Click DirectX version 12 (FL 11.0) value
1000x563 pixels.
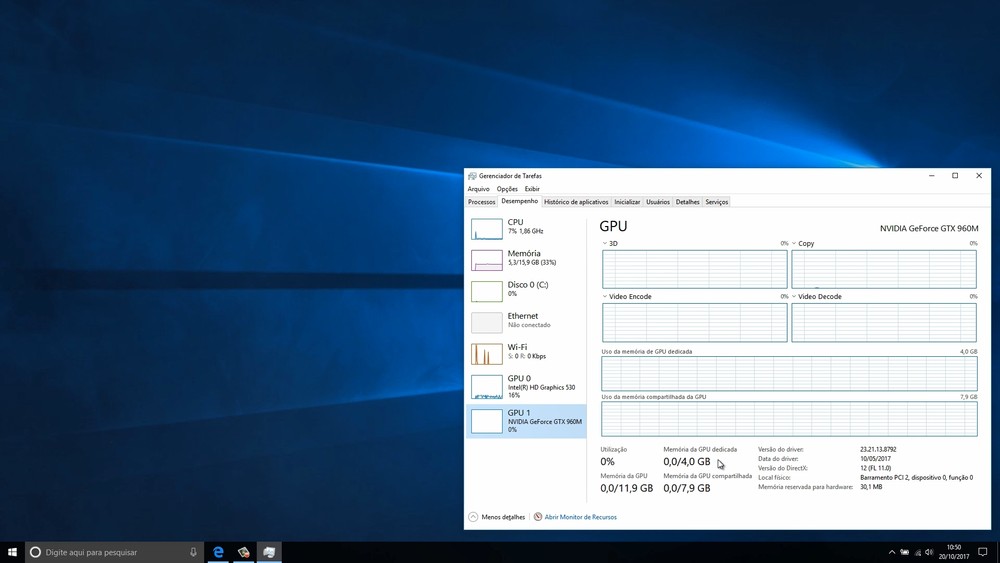pos(875,468)
